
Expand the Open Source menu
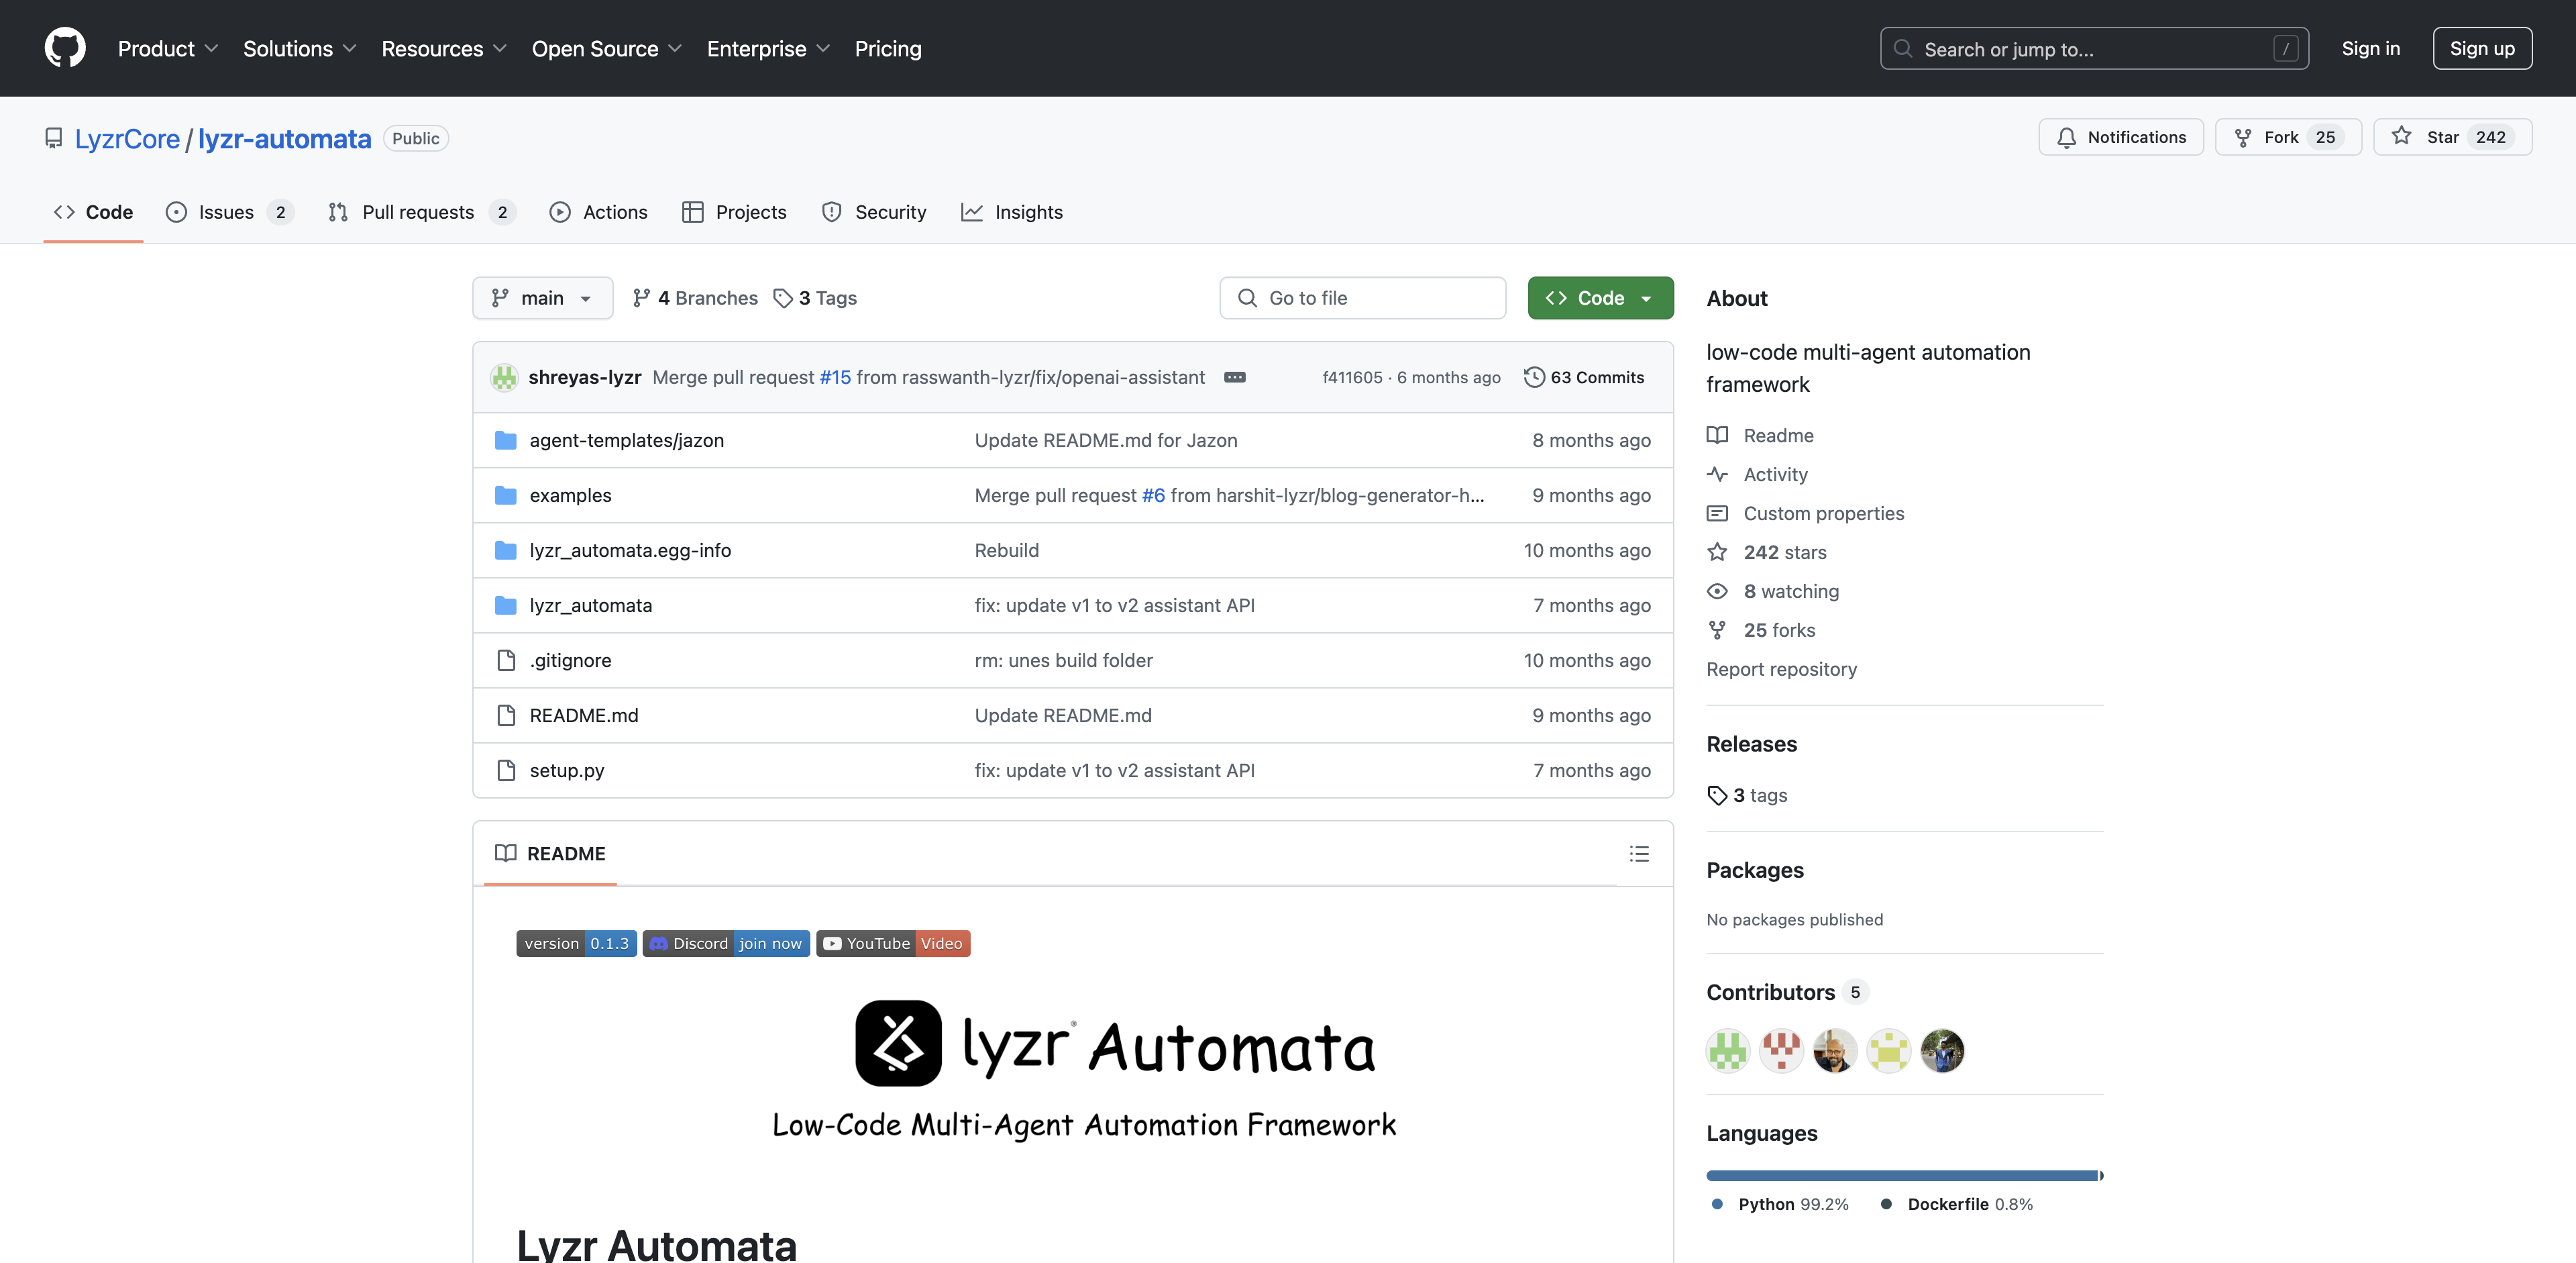606,48
